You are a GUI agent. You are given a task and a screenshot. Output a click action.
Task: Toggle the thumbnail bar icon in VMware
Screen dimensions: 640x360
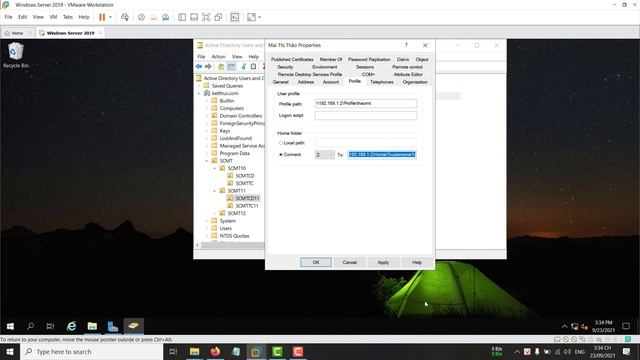tap(194, 17)
